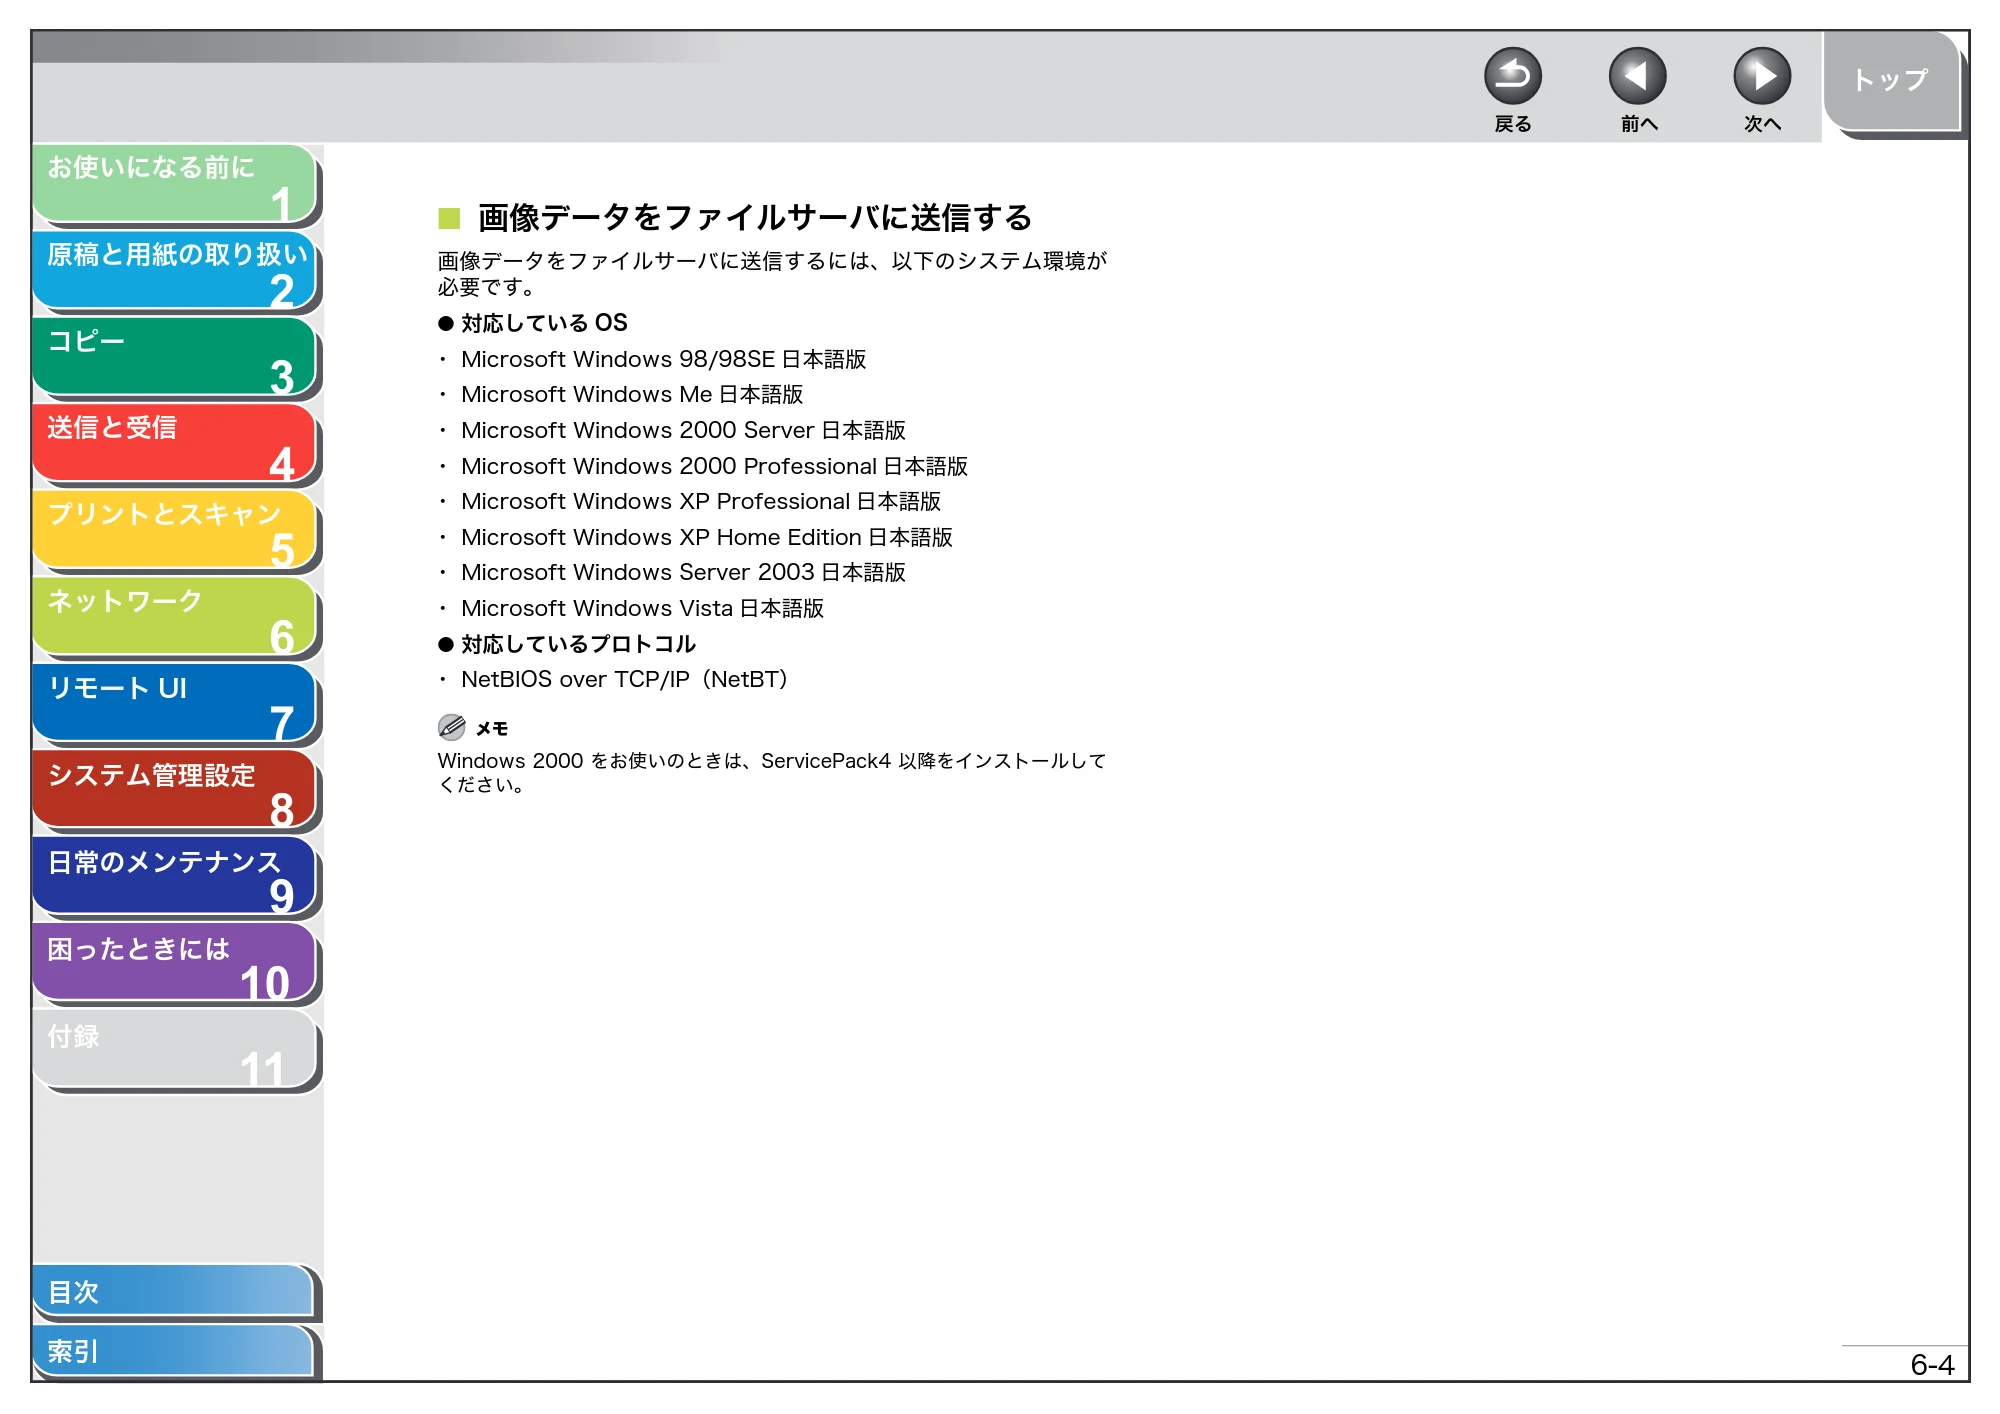Go to previous page with 前へ icon
2000x1414 pixels.
[x=1637, y=76]
